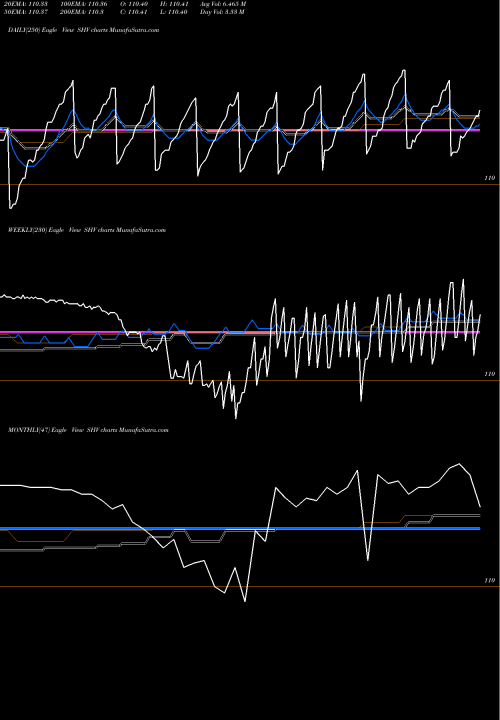
Task: Select the 110 price label on monthly chart
Action: point(489,580)
